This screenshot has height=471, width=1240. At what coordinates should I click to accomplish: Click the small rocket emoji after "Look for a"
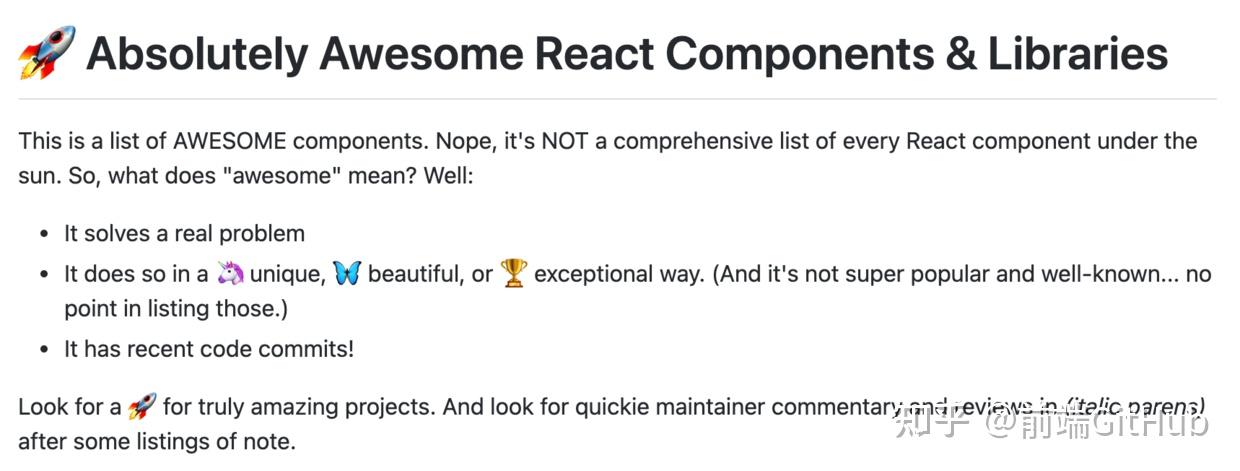[x=142, y=407]
